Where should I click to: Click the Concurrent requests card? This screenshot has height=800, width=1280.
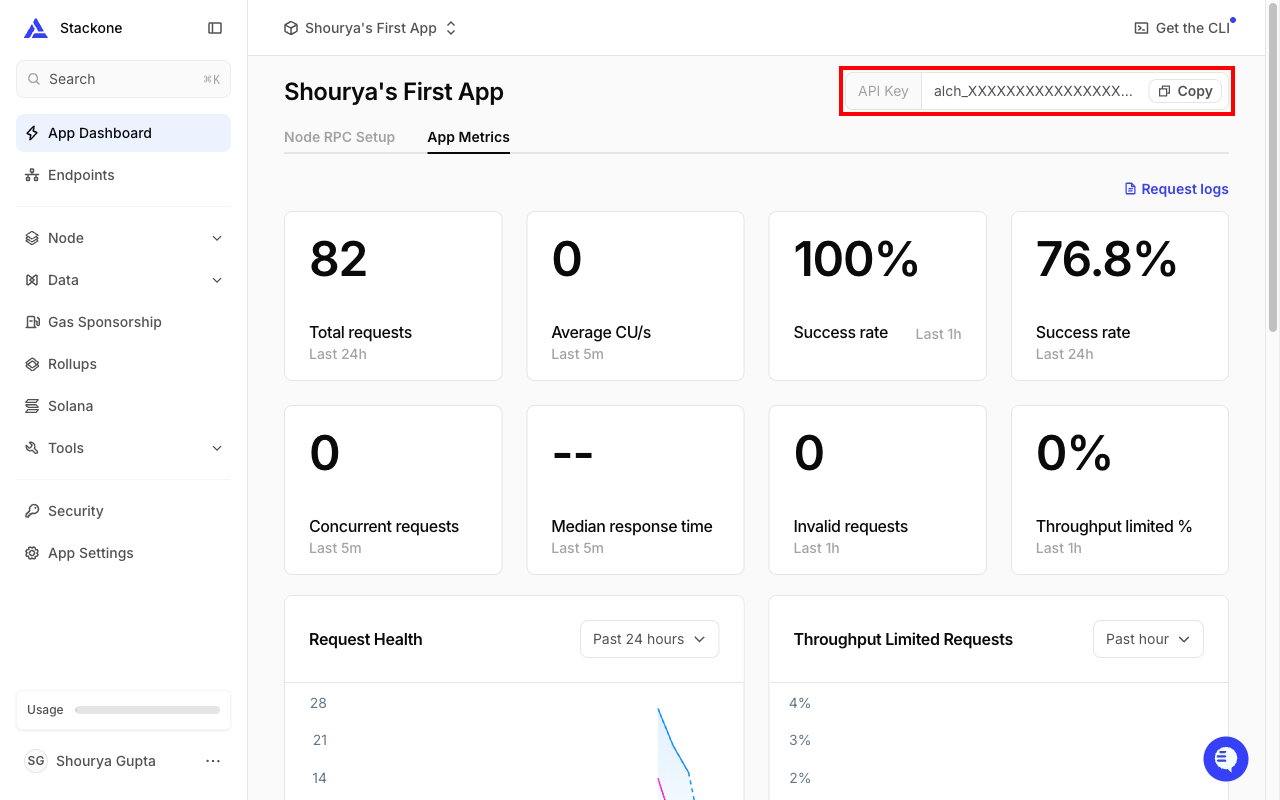[393, 490]
